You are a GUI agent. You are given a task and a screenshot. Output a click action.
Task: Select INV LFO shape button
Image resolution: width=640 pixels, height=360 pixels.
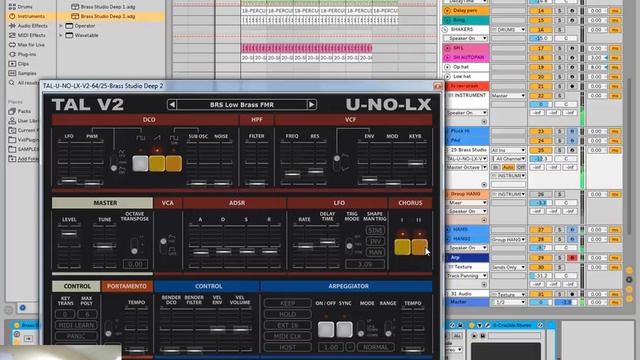375,242
